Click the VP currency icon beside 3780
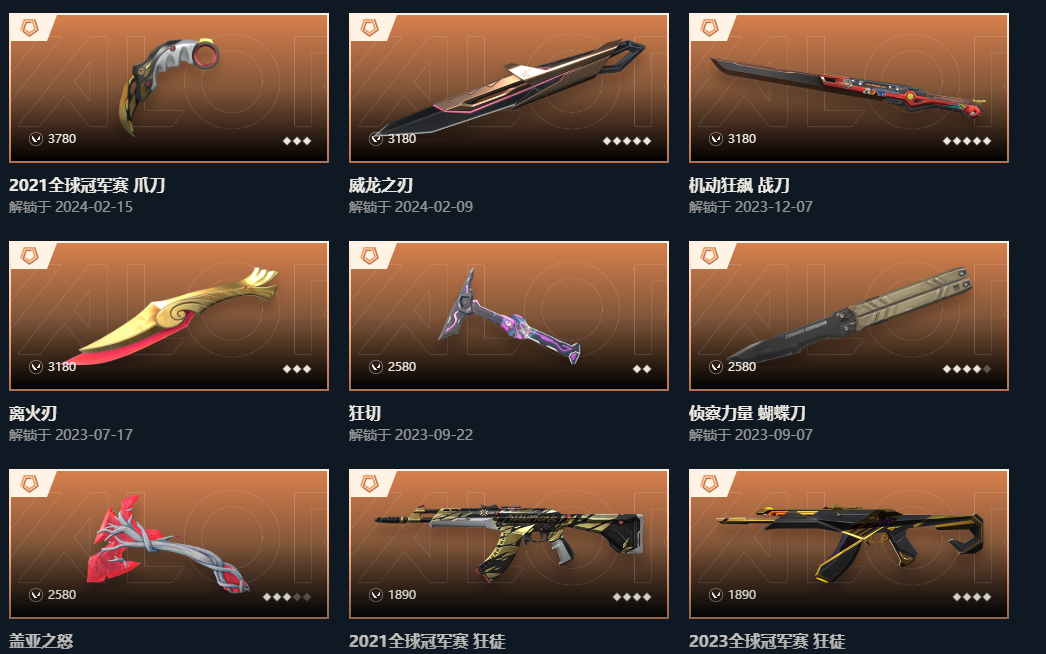The image size is (1046, 654). [x=36, y=139]
